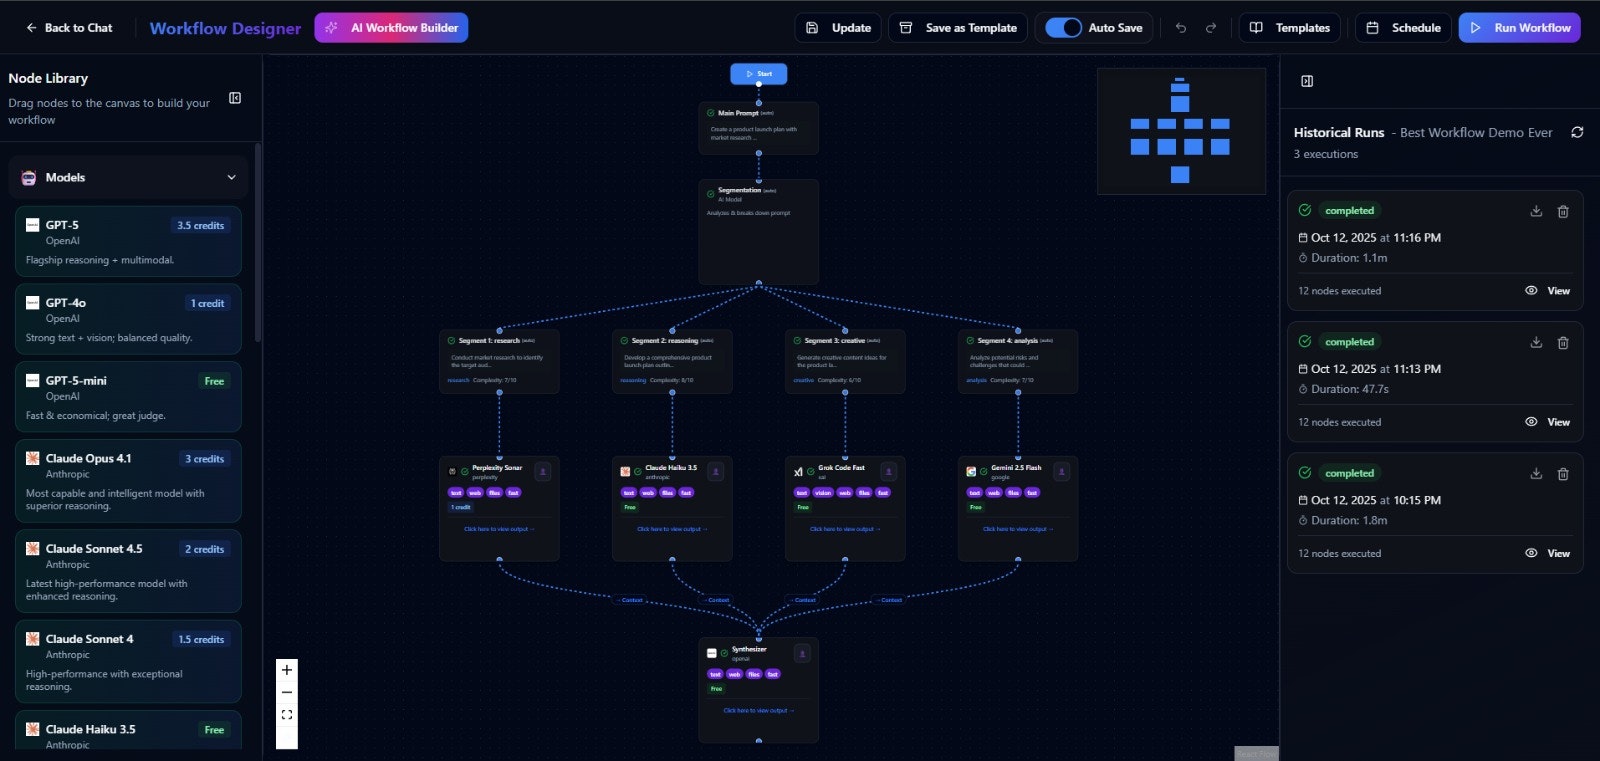The height and width of the screenshot is (761, 1600).
Task: Toggle the Auto Save switch
Action: (x=1063, y=28)
